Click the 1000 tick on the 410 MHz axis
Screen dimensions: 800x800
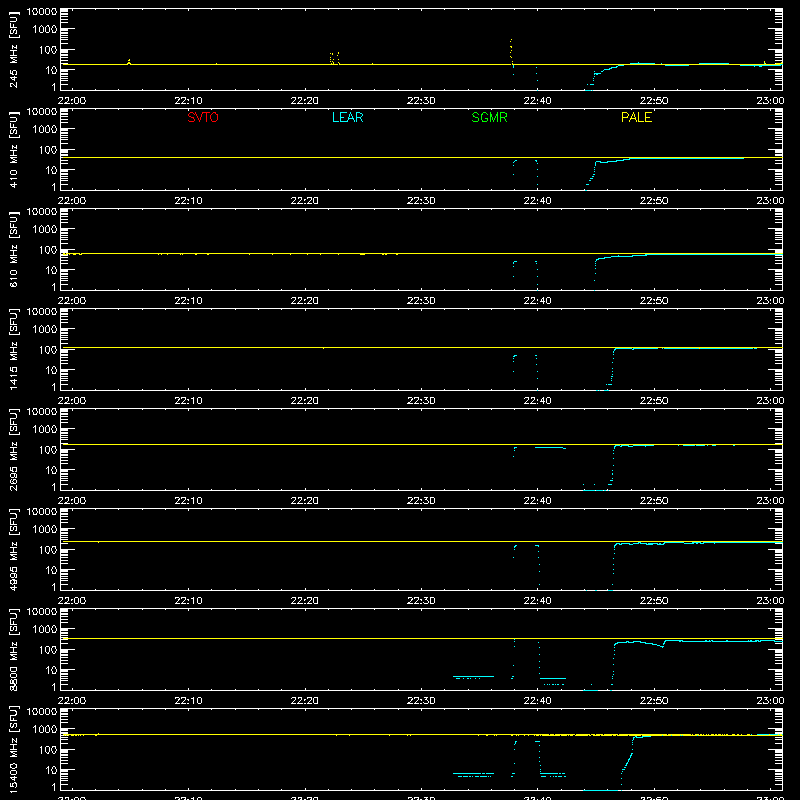click(x=45, y=129)
